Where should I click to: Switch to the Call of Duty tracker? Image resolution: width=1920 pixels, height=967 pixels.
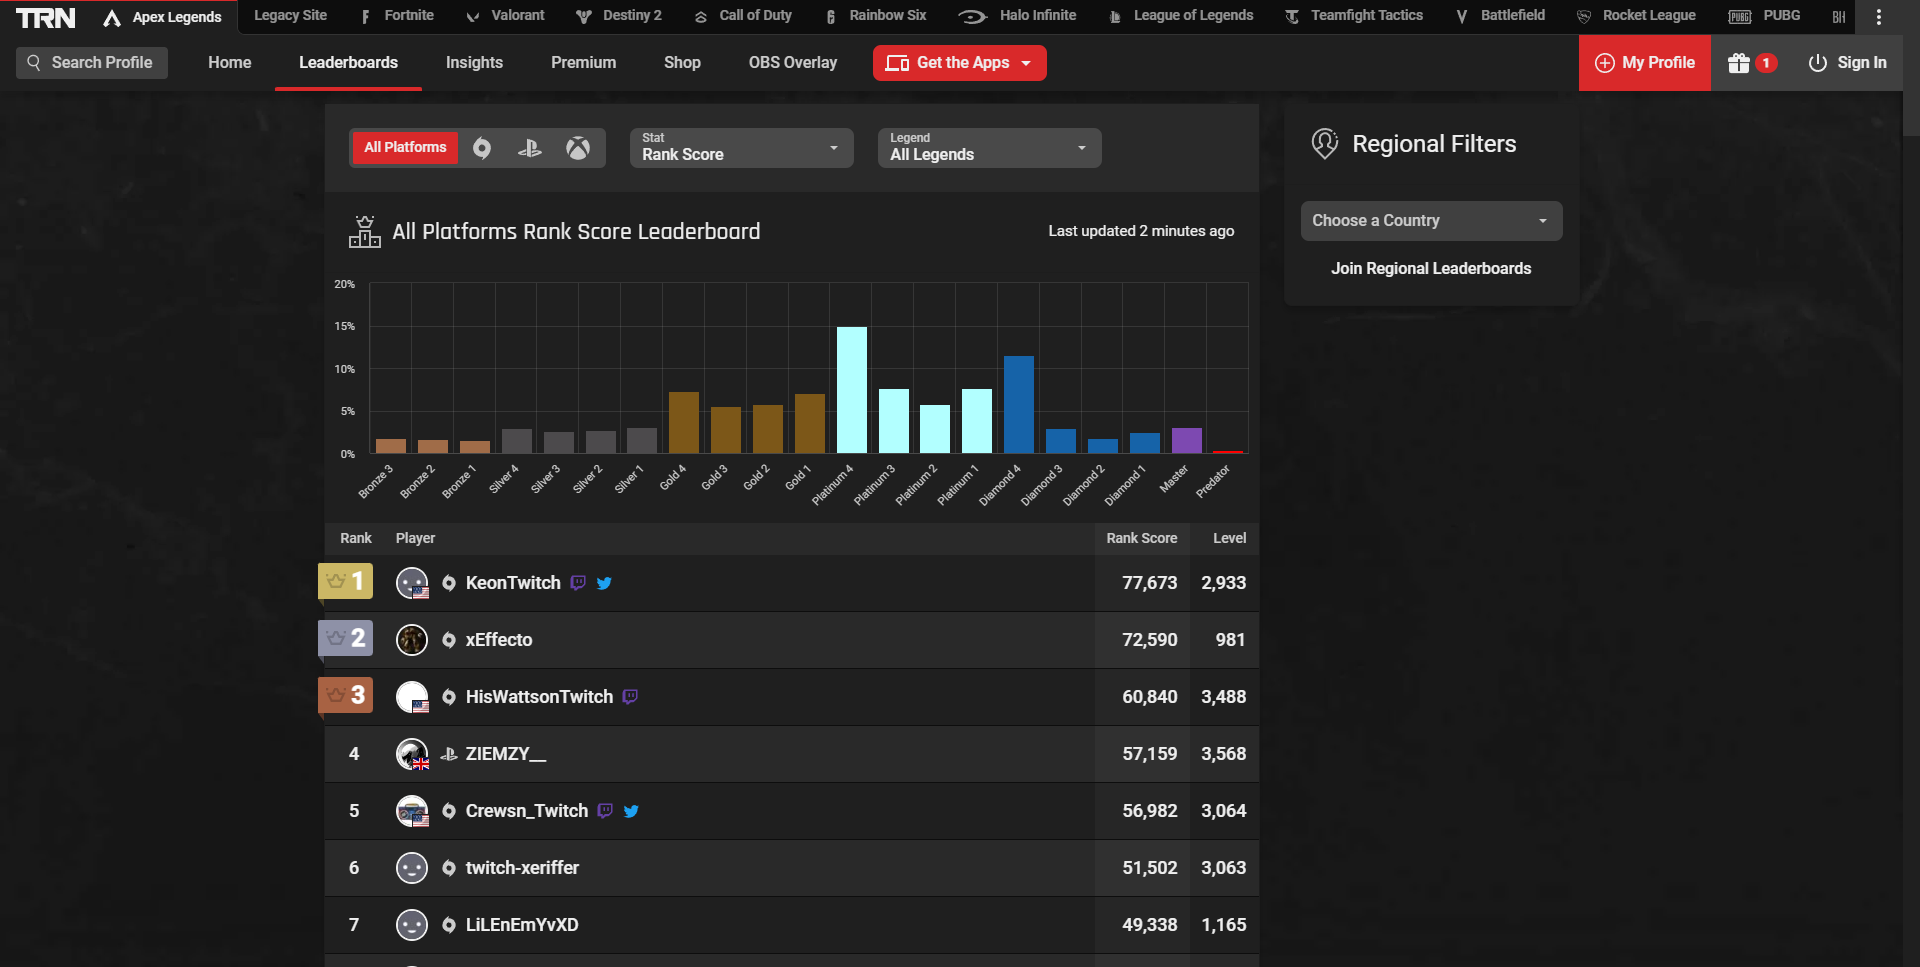click(x=743, y=16)
